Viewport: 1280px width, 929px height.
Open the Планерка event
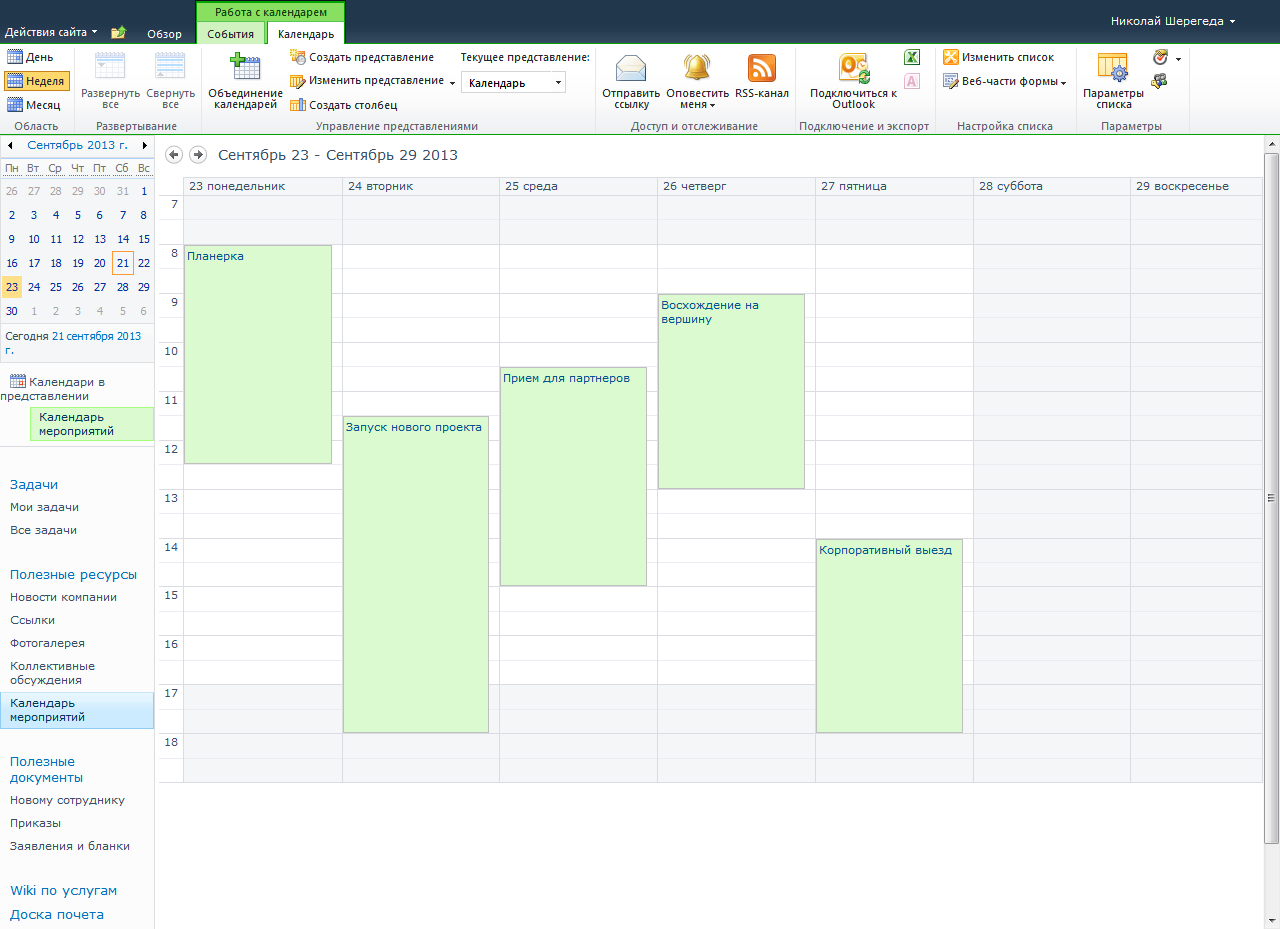(258, 354)
